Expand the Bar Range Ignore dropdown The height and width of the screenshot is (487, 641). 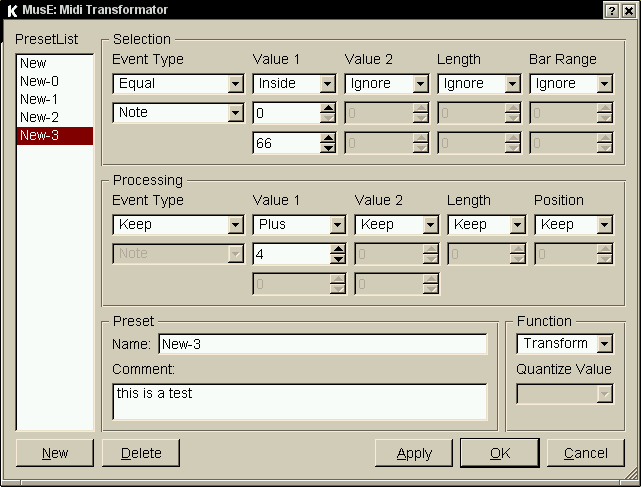point(604,84)
